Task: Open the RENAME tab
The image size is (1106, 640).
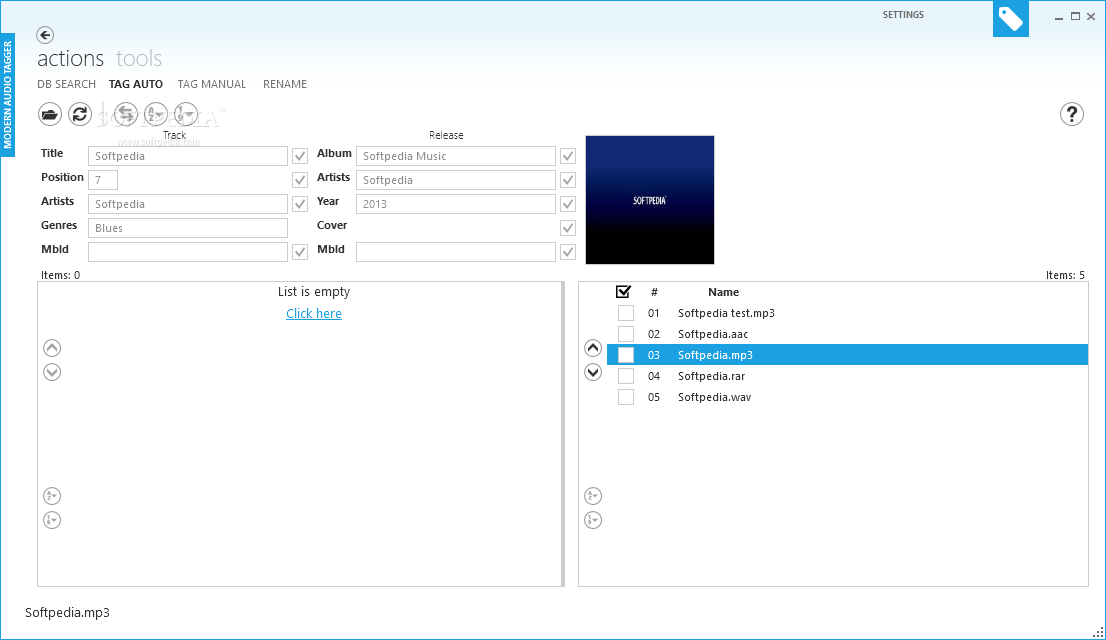Action: coord(285,84)
